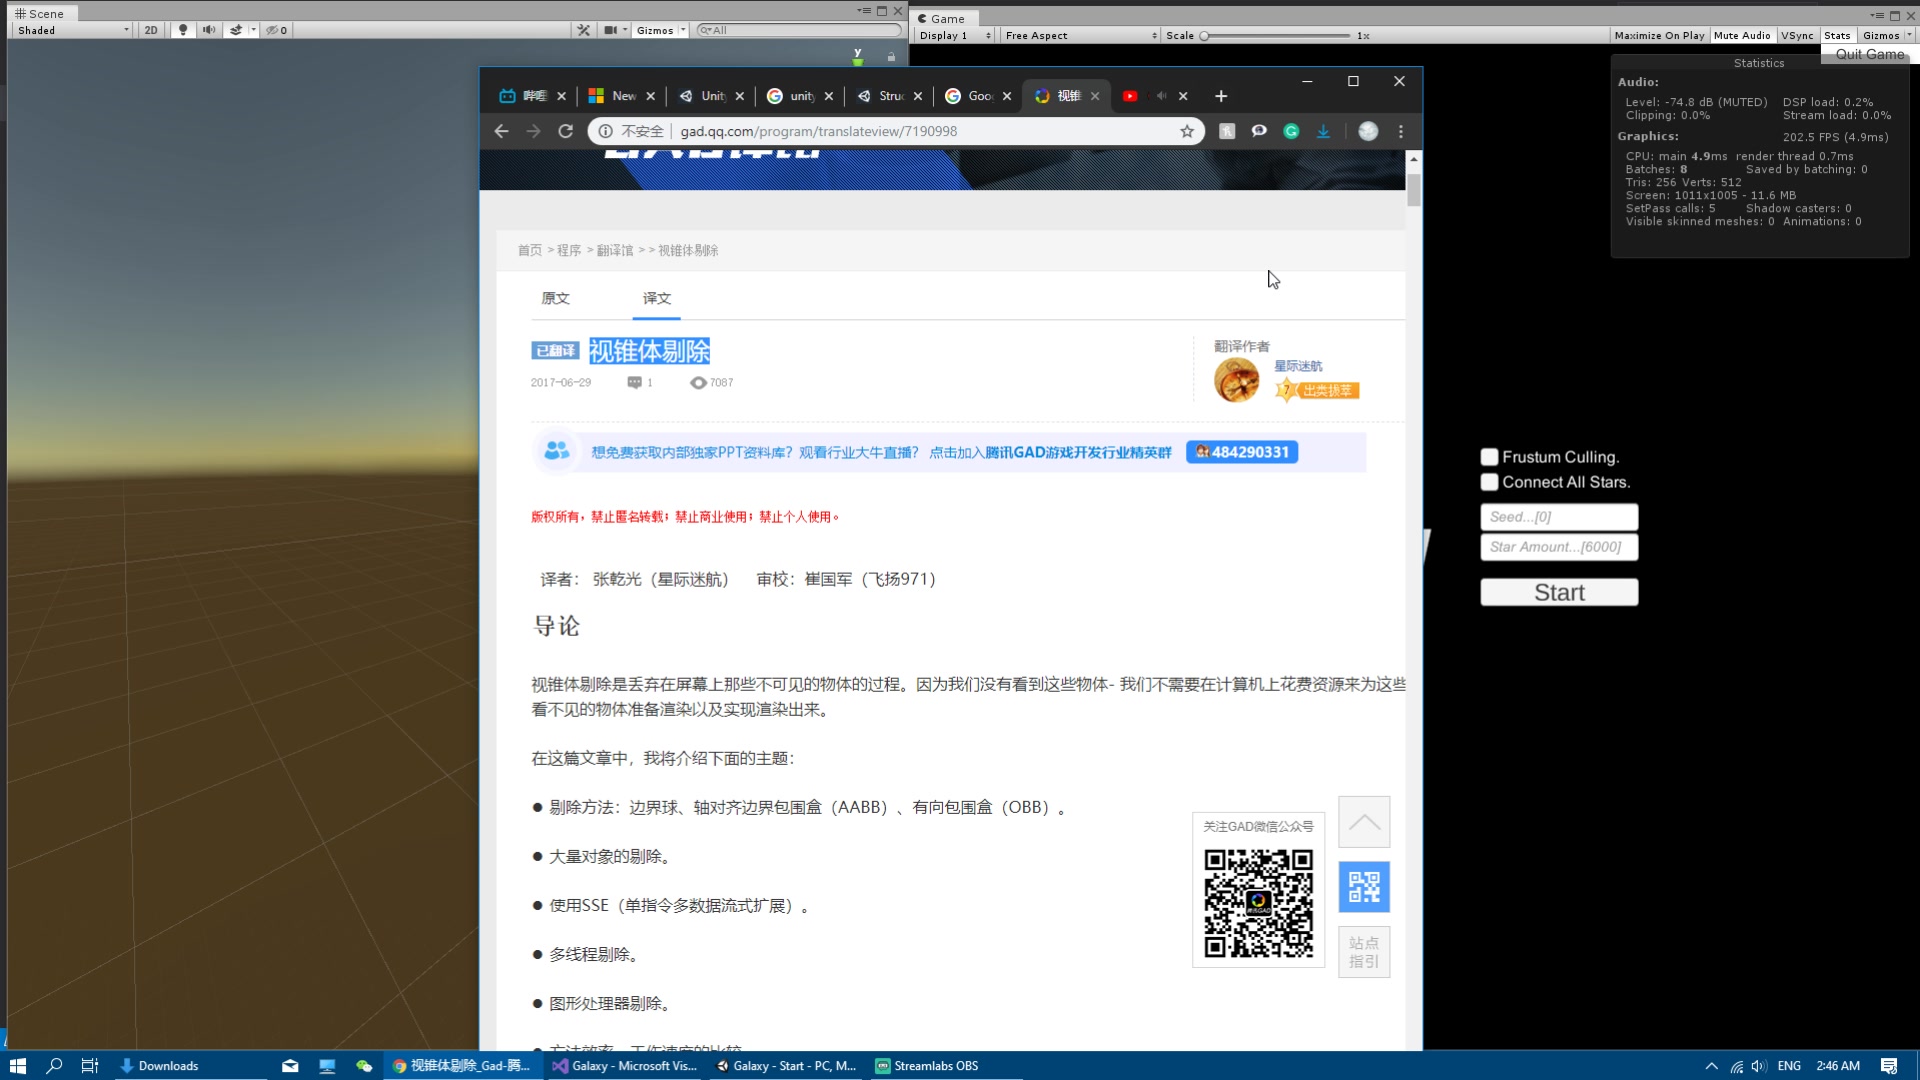This screenshot has width=1920, height=1080.
Task: Click the Quit Game button
Action: (x=1869, y=54)
